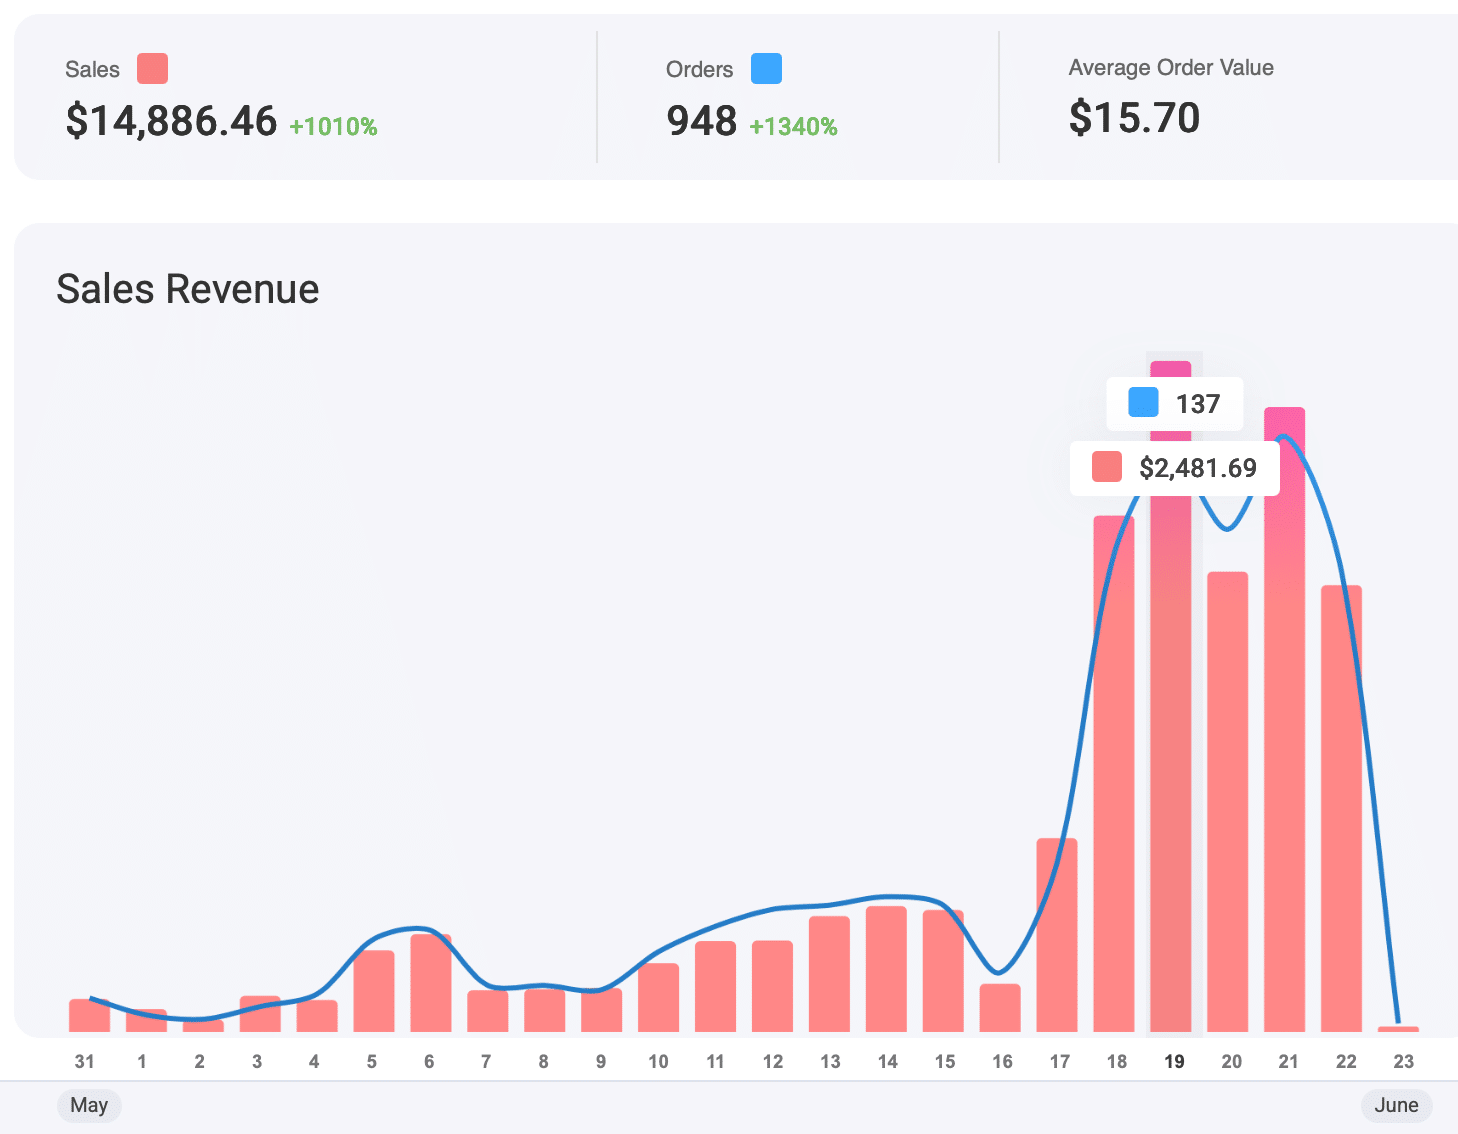Click the Sales Revenue chart title

pyautogui.click(x=188, y=289)
